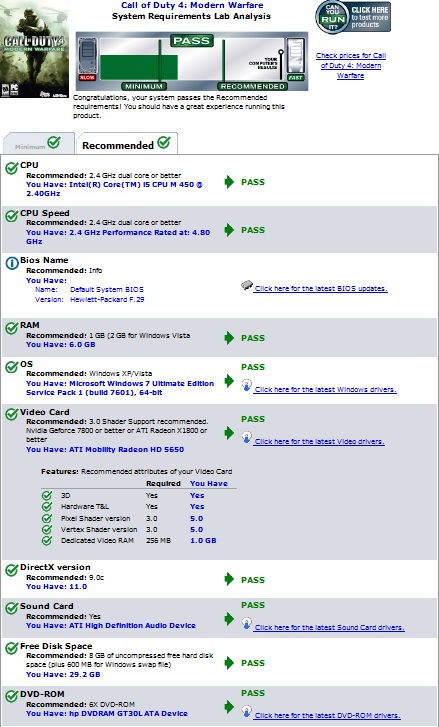Screen dimensions: 439x727
Task: Click the green arrow in the OS row
Action: (x=229, y=381)
